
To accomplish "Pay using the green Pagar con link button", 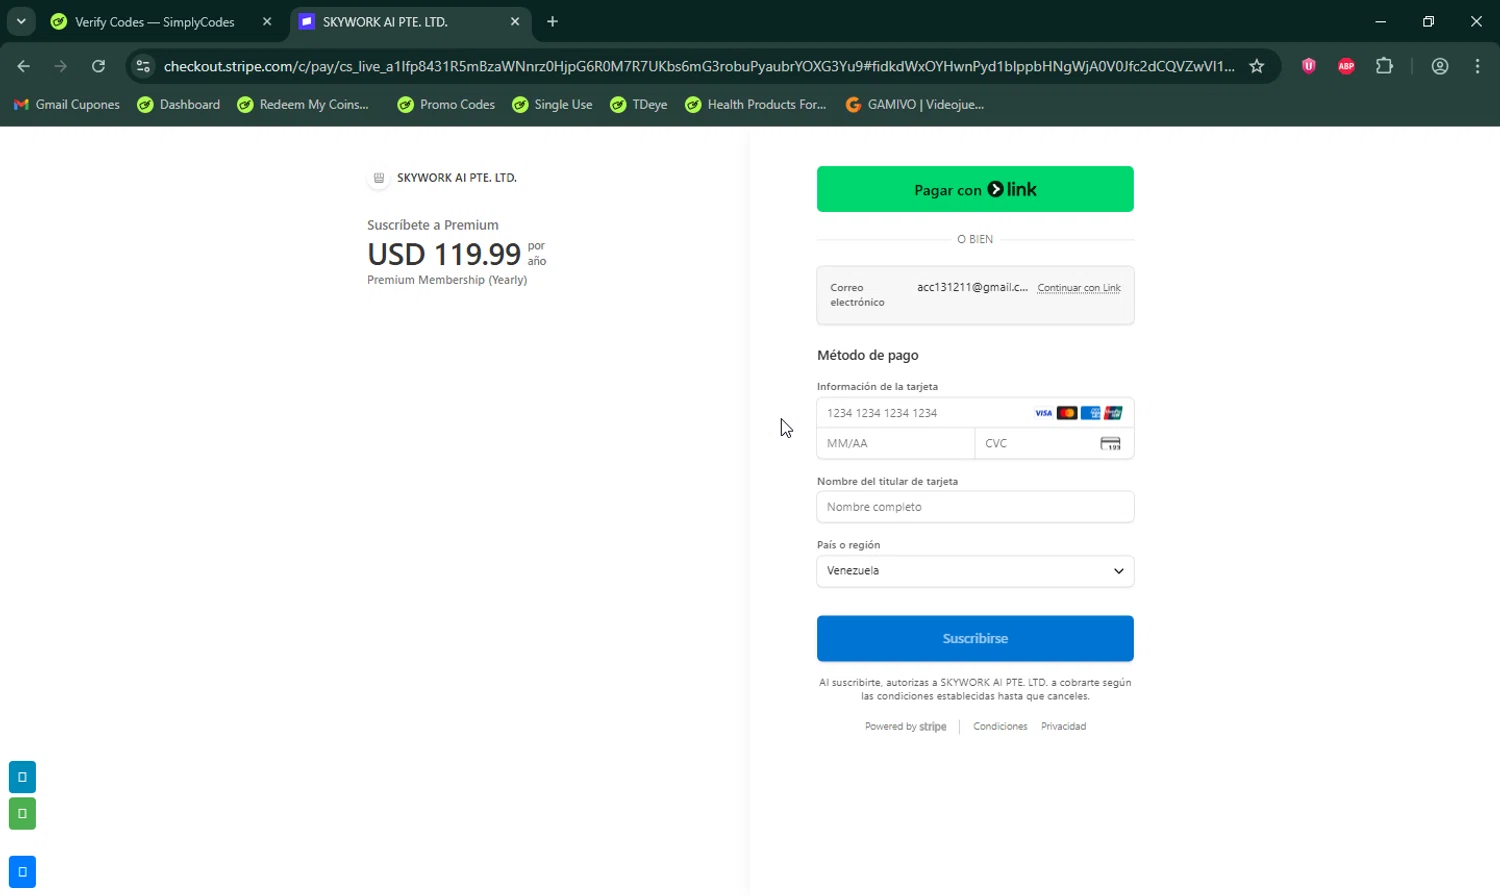I will 975,189.
